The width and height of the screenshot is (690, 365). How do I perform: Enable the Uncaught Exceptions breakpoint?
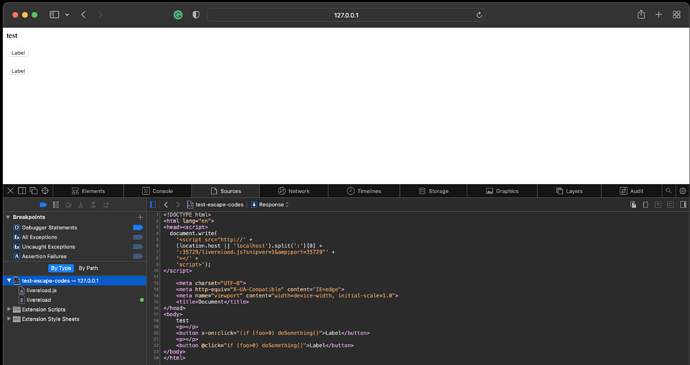138,247
